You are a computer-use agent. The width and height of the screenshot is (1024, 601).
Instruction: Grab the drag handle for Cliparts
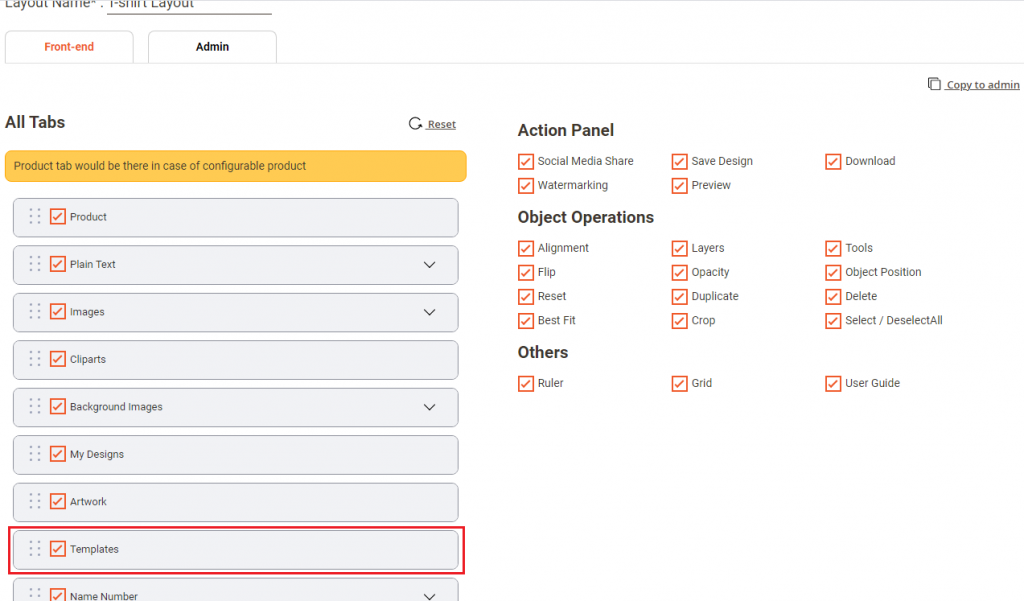point(35,359)
